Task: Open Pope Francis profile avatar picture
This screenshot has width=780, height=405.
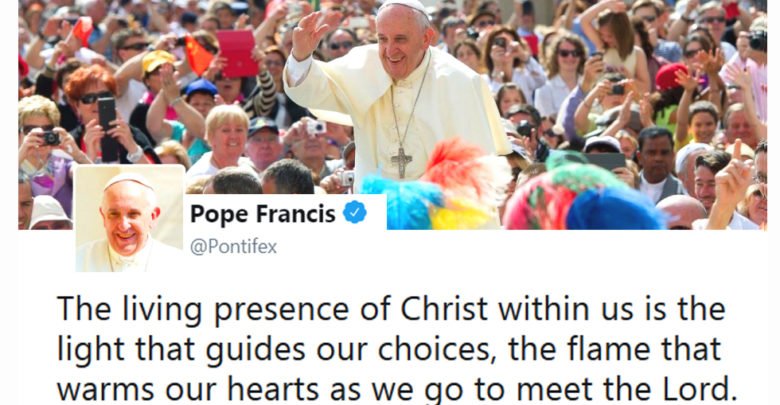Action: [130, 218]
